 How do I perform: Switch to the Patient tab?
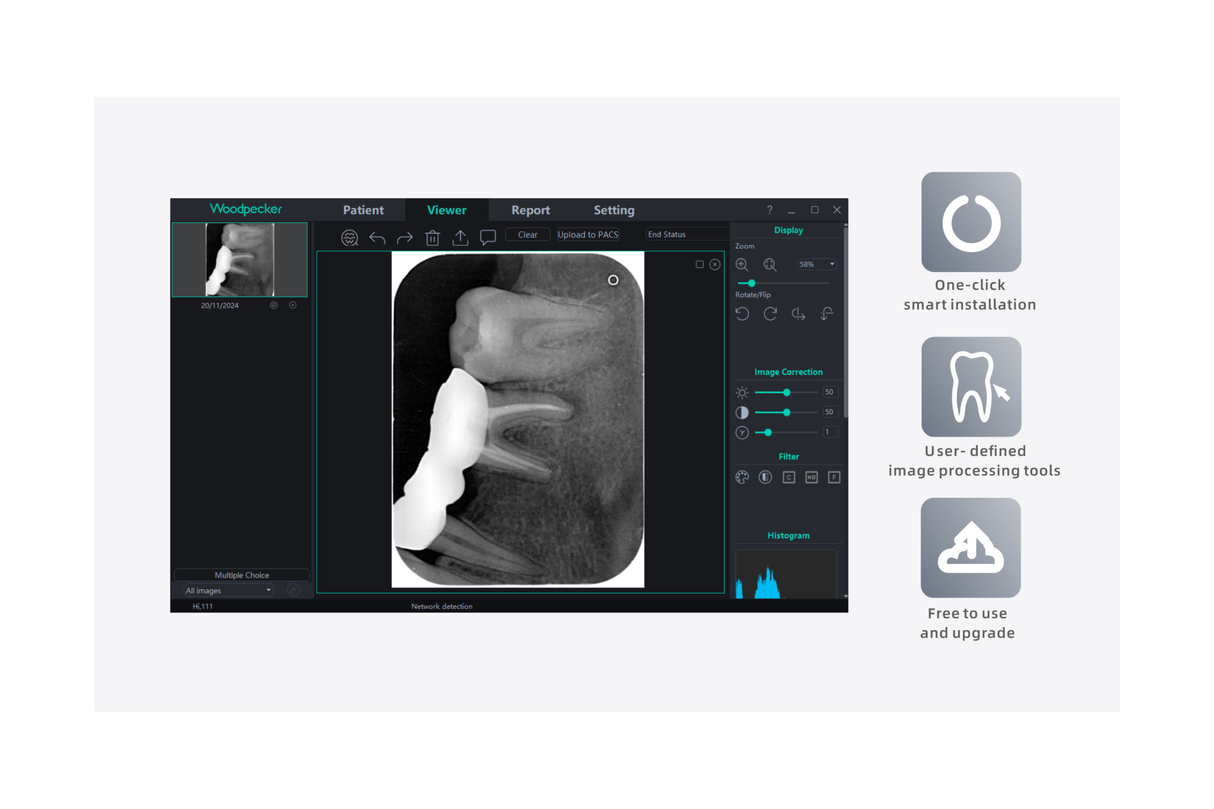pos(363,210)
